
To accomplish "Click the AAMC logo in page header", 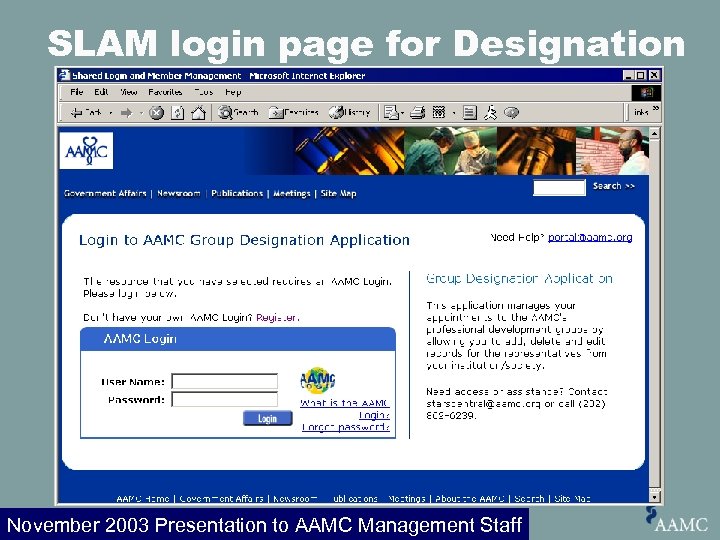I will click(x=86, y=151).
